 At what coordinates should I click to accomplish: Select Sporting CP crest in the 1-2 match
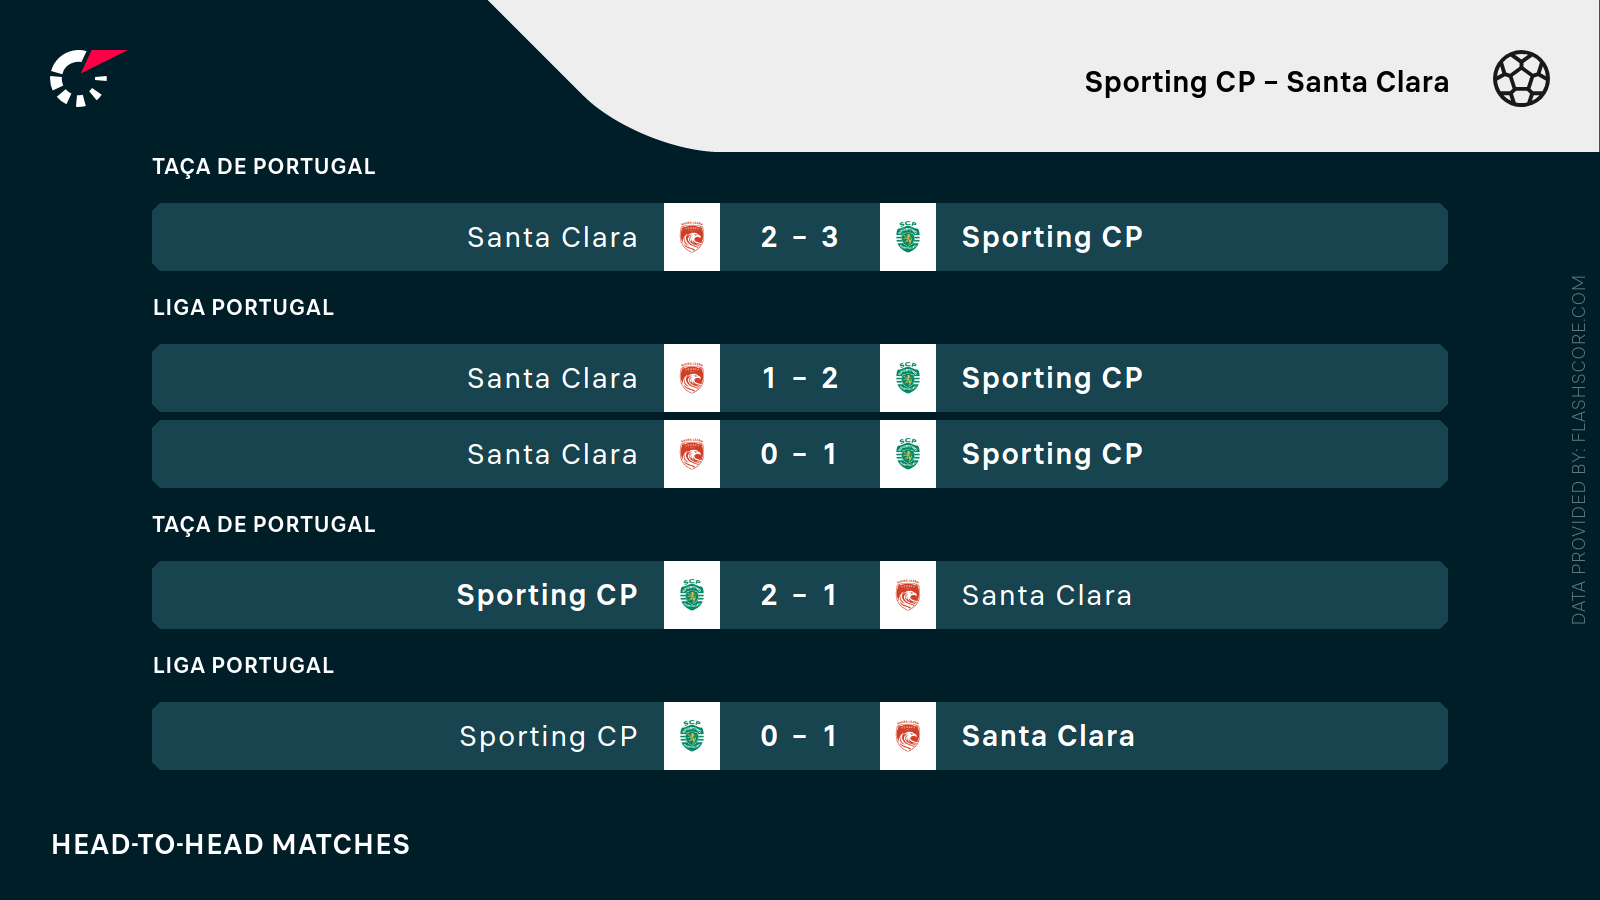tap(908, 378)
